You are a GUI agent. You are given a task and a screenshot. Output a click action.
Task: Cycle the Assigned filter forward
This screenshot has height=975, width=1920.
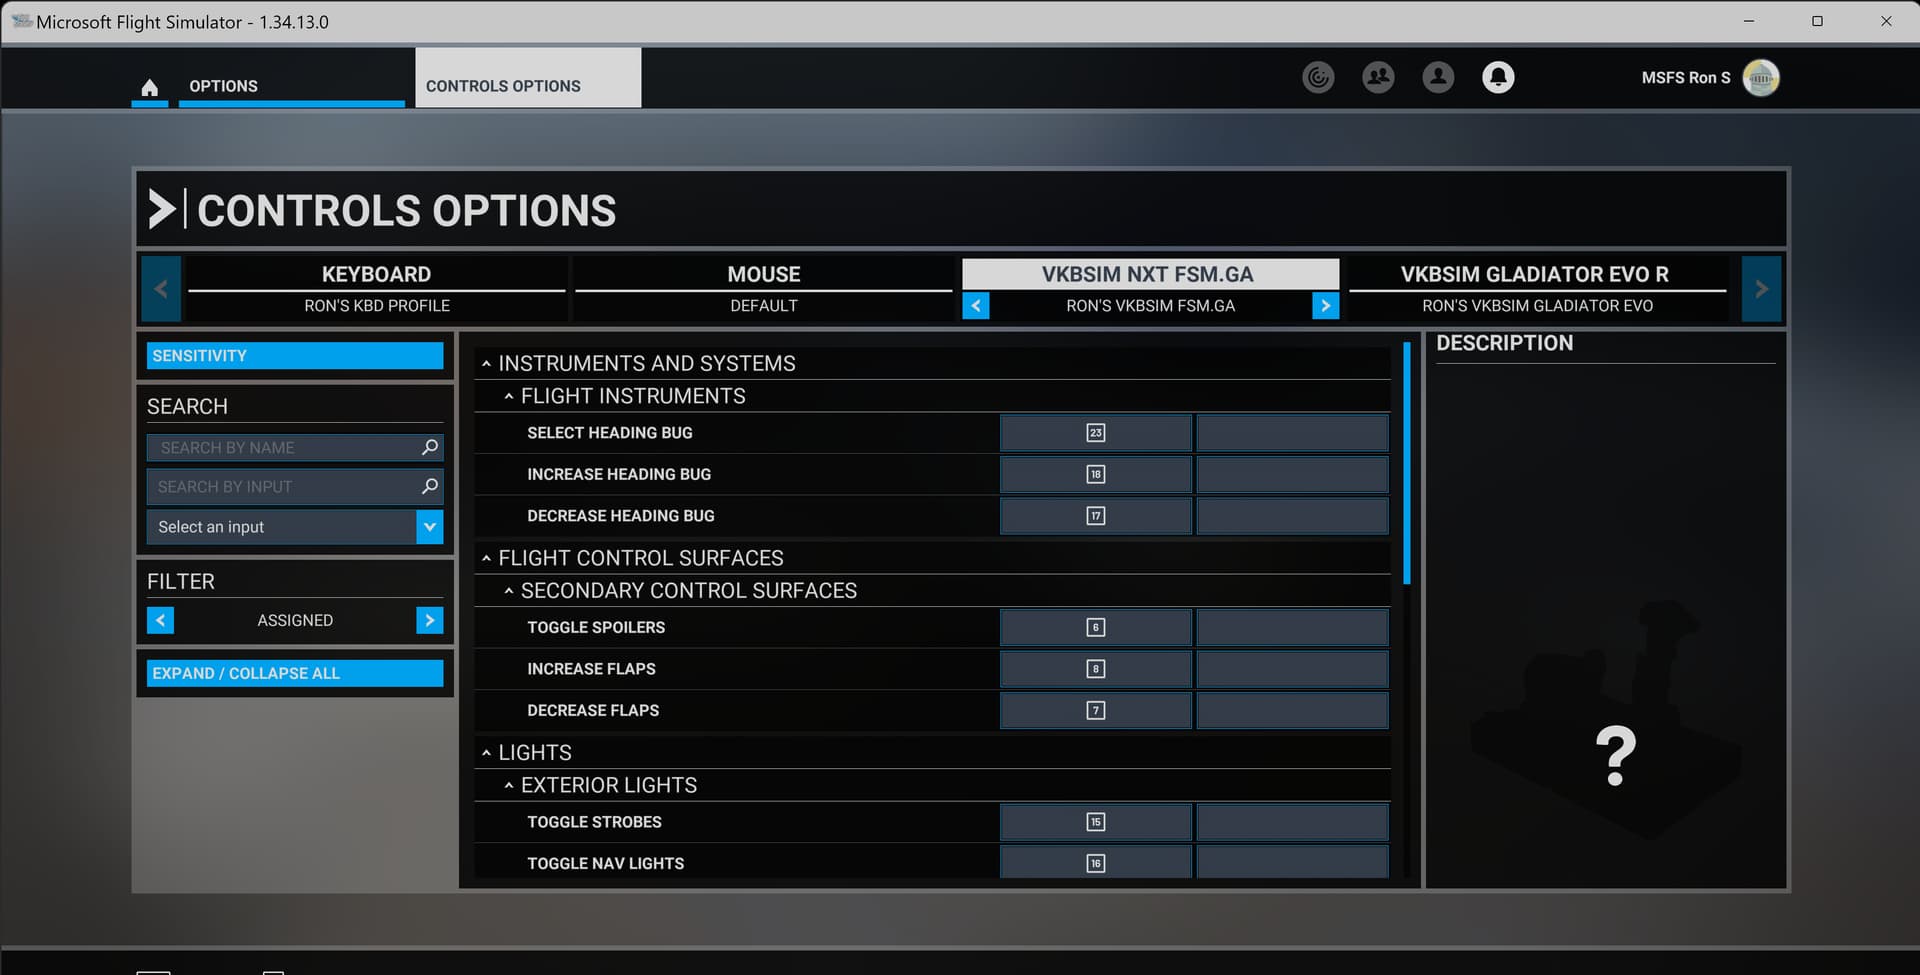point(429,620)
